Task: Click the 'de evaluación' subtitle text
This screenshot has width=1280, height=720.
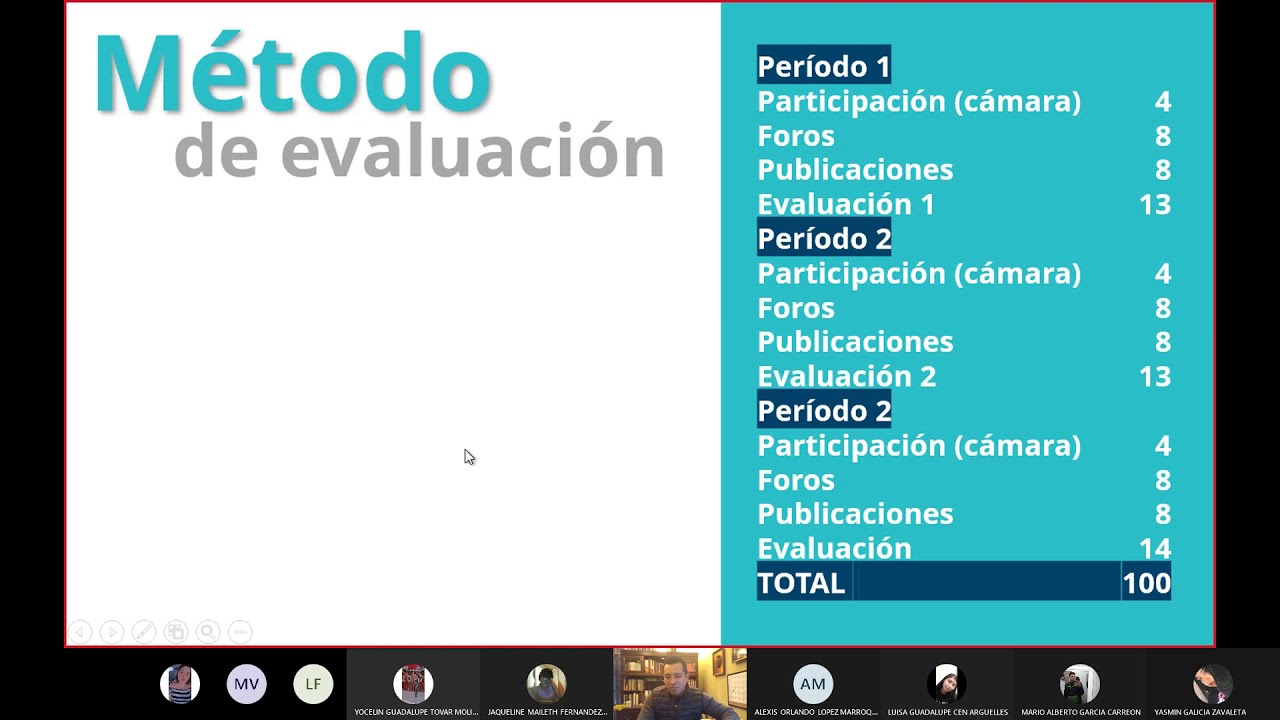Action: 419,151
